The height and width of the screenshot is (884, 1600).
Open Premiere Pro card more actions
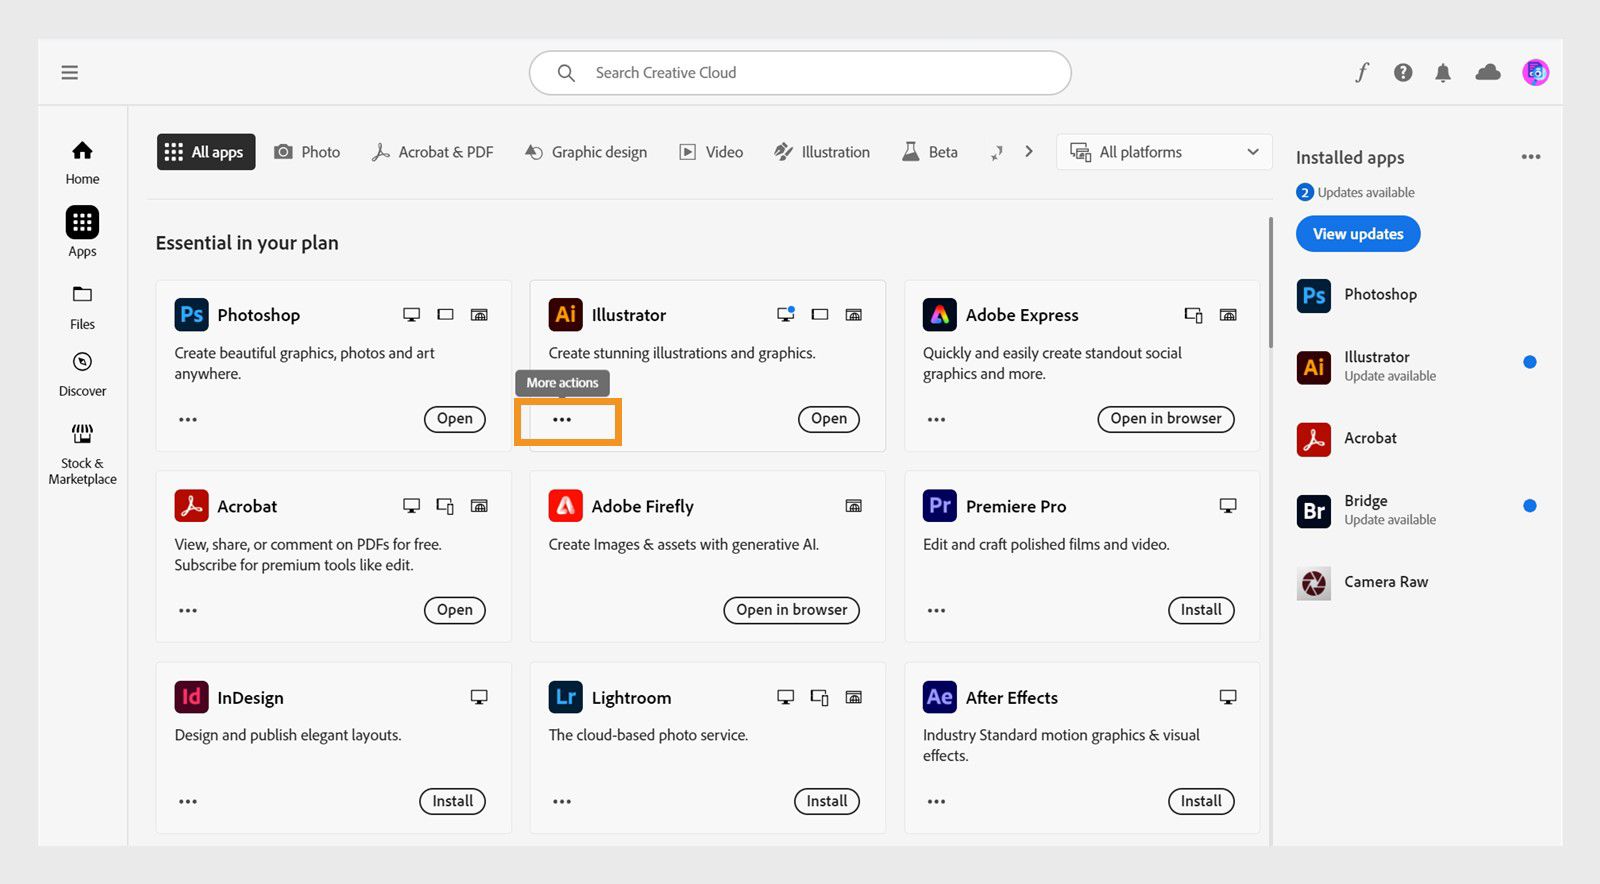(x=936, y=611)
